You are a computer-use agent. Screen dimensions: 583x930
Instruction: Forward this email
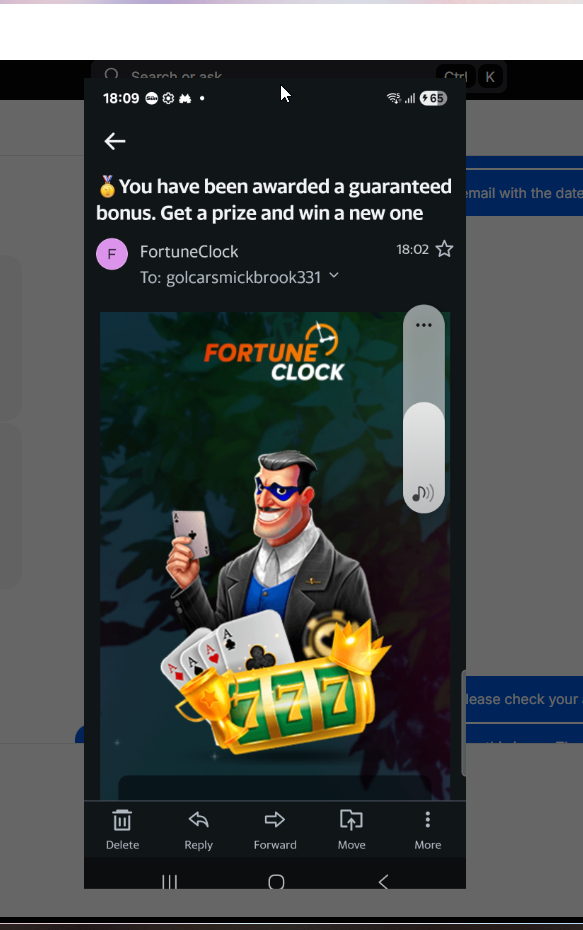pyautogui.click(x=275, y=829)
